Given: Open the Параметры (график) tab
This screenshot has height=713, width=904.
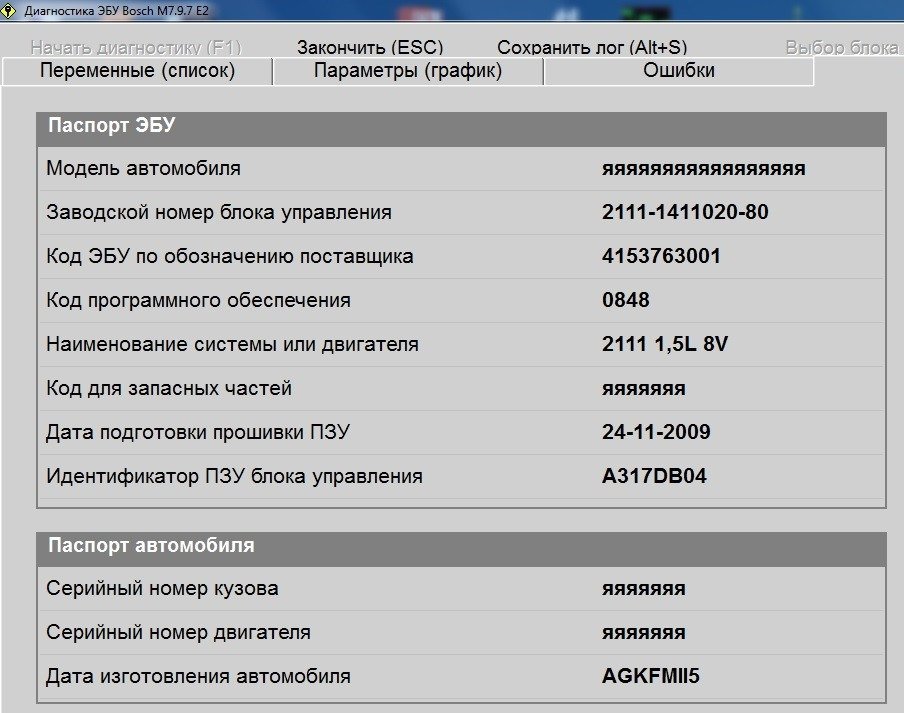Looking at the screenshot, I should click(x=408, y=71).
